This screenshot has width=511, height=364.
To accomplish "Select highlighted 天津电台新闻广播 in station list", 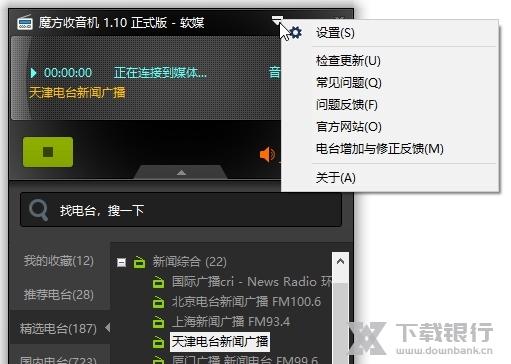I will coord(220,342).
